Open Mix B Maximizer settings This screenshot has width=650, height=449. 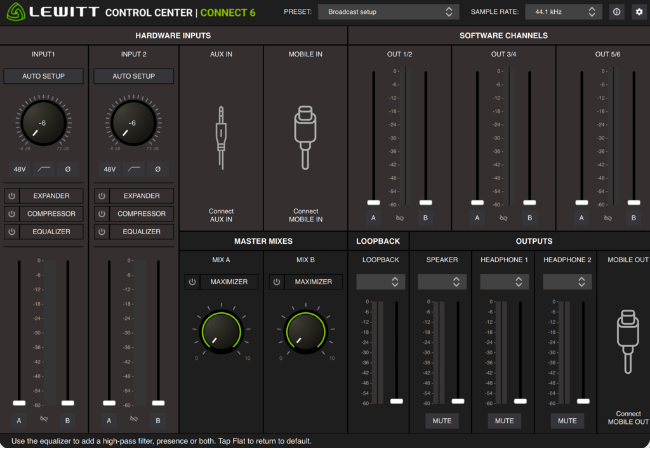313,282
